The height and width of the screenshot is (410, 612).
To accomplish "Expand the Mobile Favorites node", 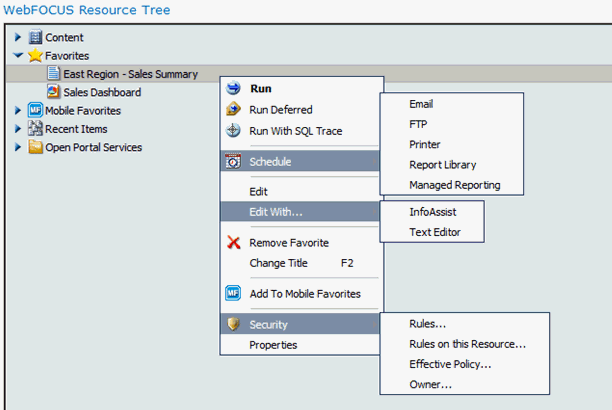I will click(x=18, y=111).
